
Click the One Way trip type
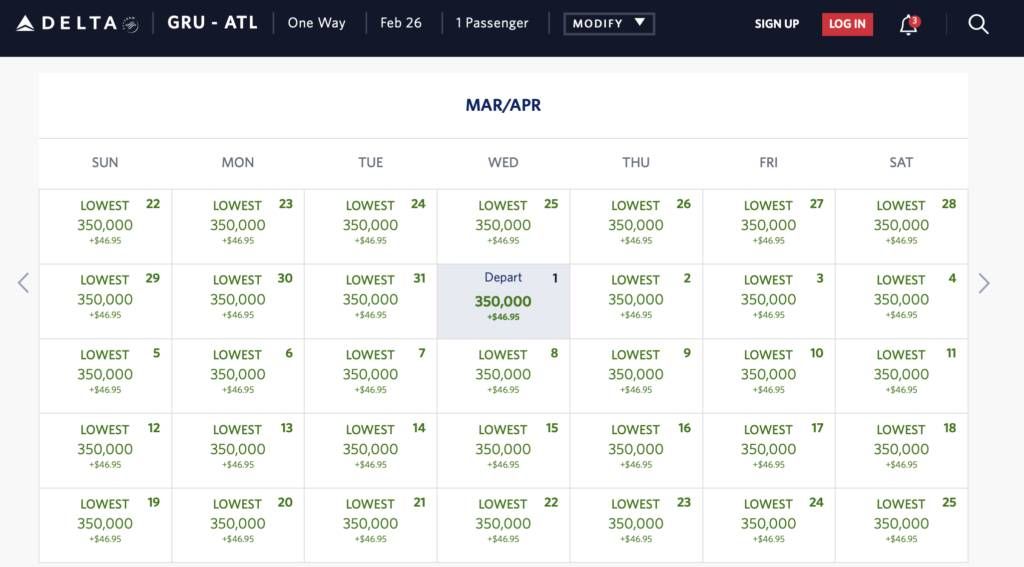click(317, 23)
